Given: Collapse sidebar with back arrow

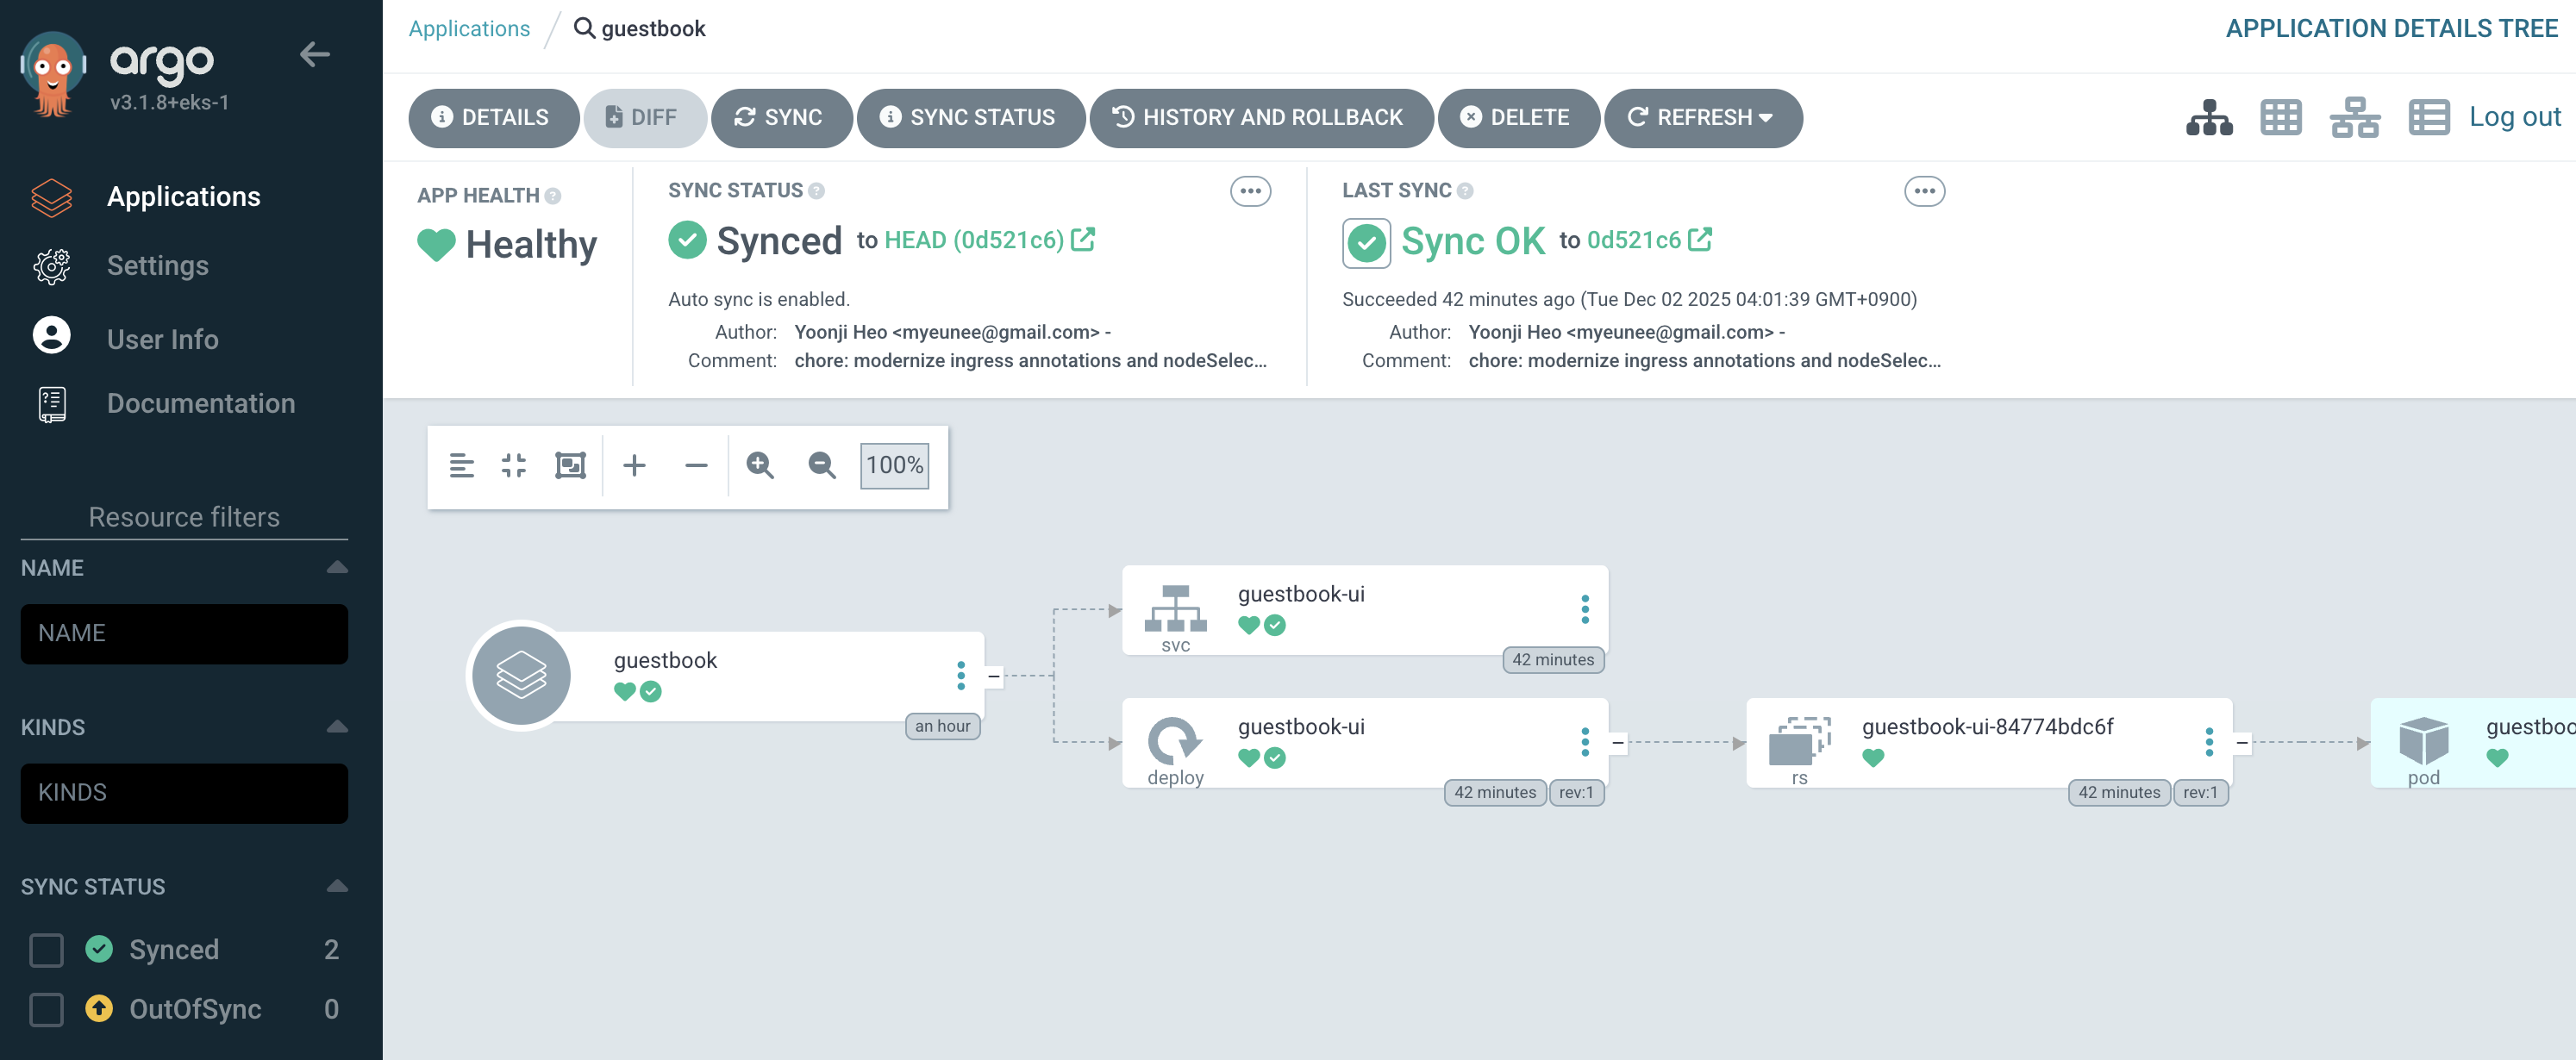Looking at the screenshot, I should (315, 55).
